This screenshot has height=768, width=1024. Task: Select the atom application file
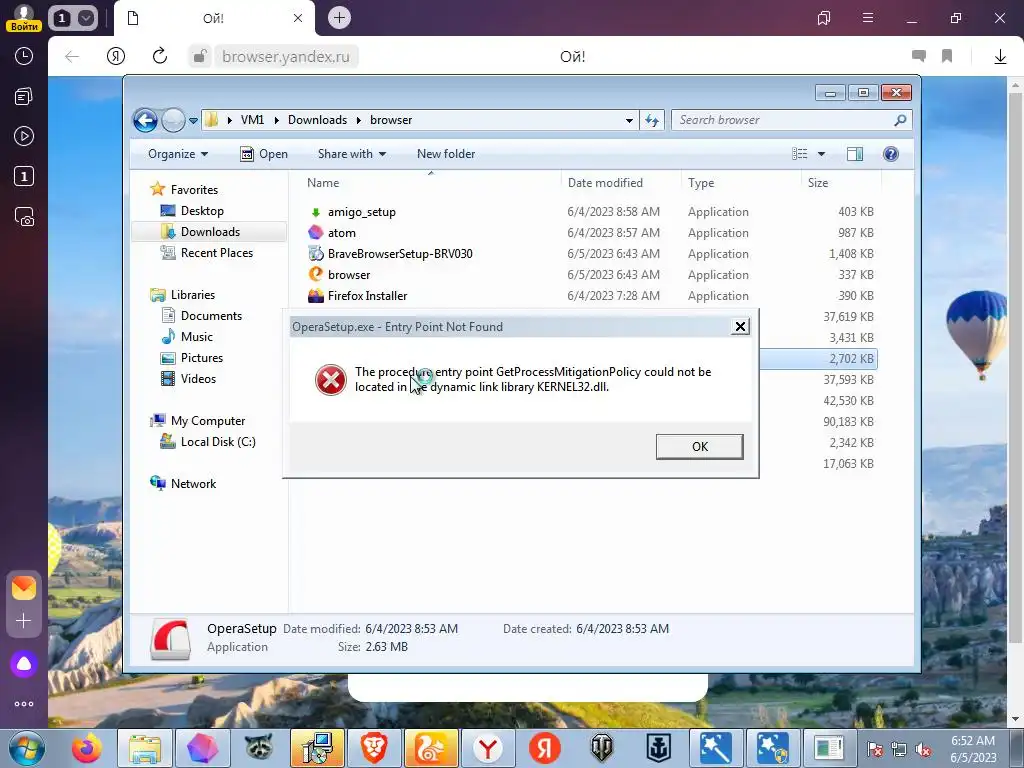coord(342,232)
